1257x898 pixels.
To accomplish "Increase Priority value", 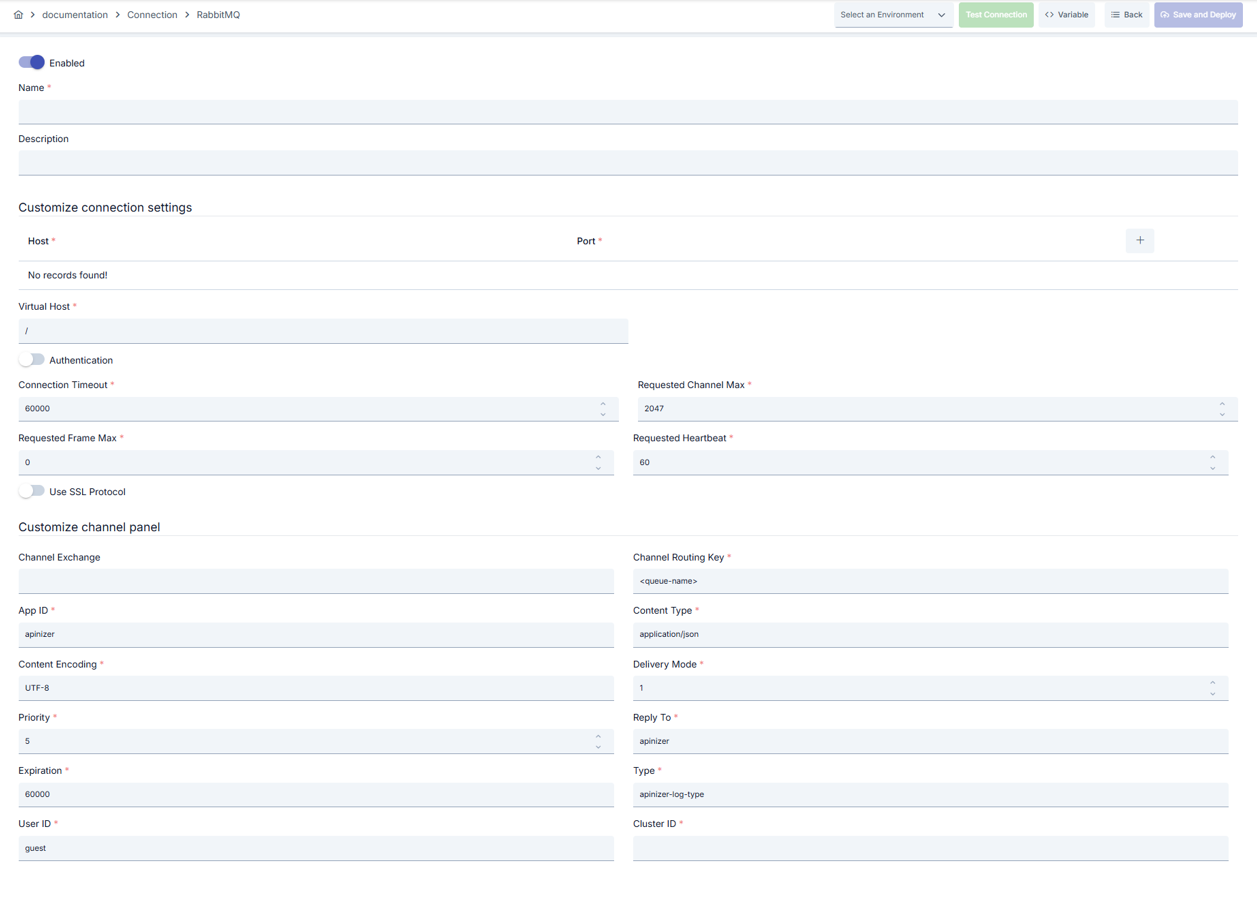I will pyautogui.click(x=598, y=736).
